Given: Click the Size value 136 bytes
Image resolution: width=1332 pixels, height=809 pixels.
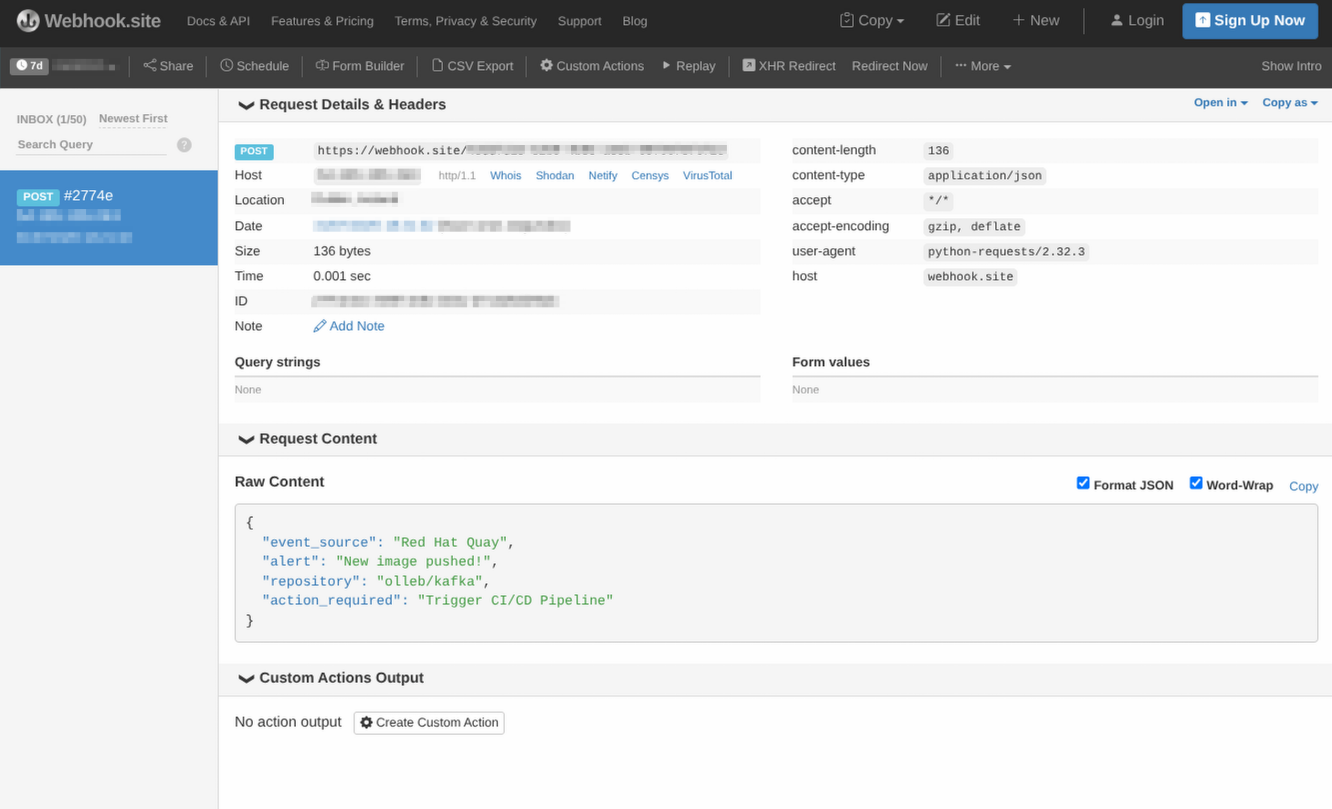Looking at the screenshot, I should pyautogui.click(x=342, y=251).
